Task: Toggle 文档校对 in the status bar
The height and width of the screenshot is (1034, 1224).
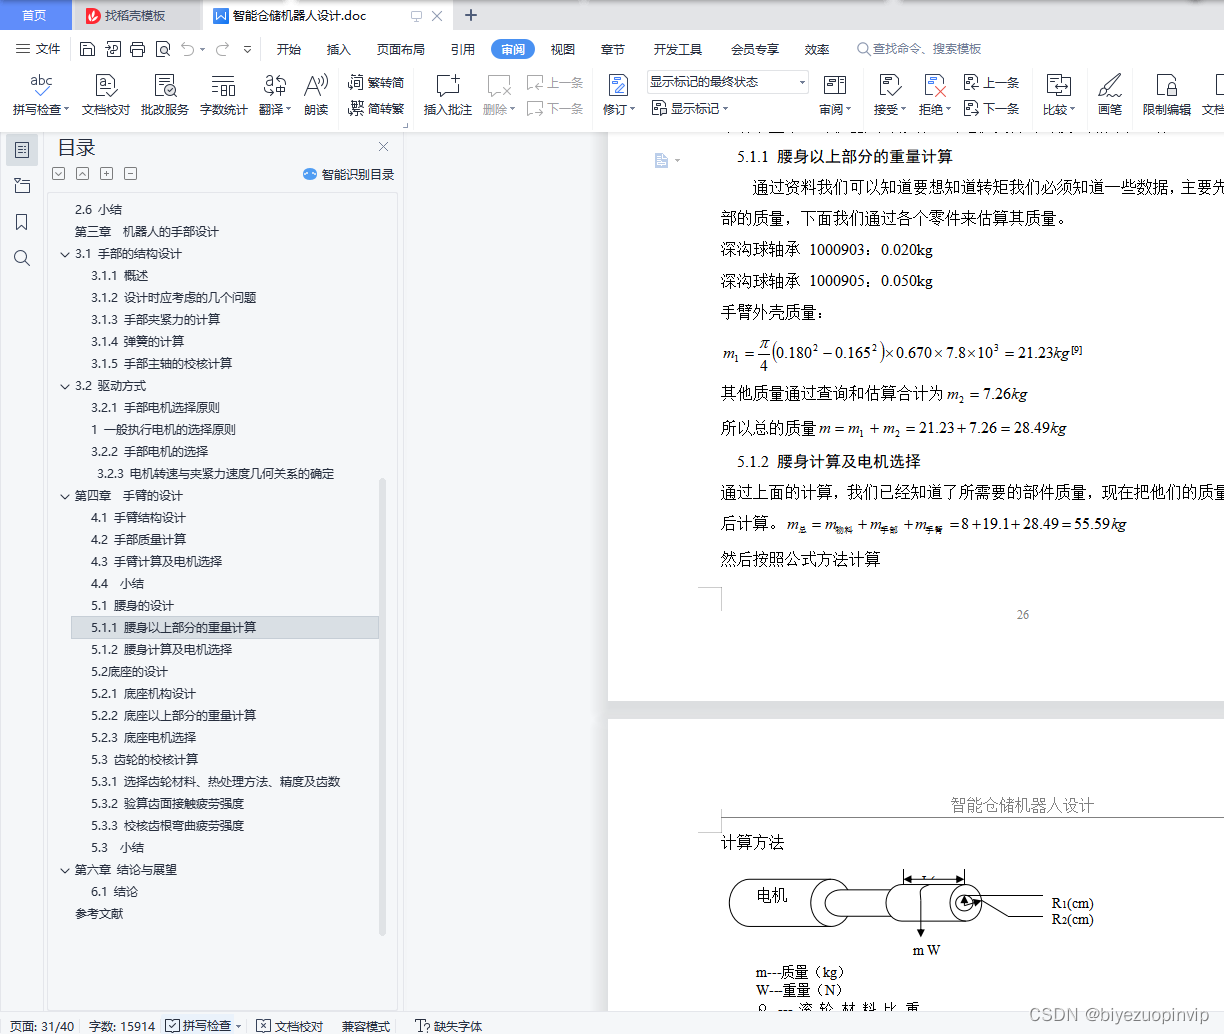Action: 290,1026
